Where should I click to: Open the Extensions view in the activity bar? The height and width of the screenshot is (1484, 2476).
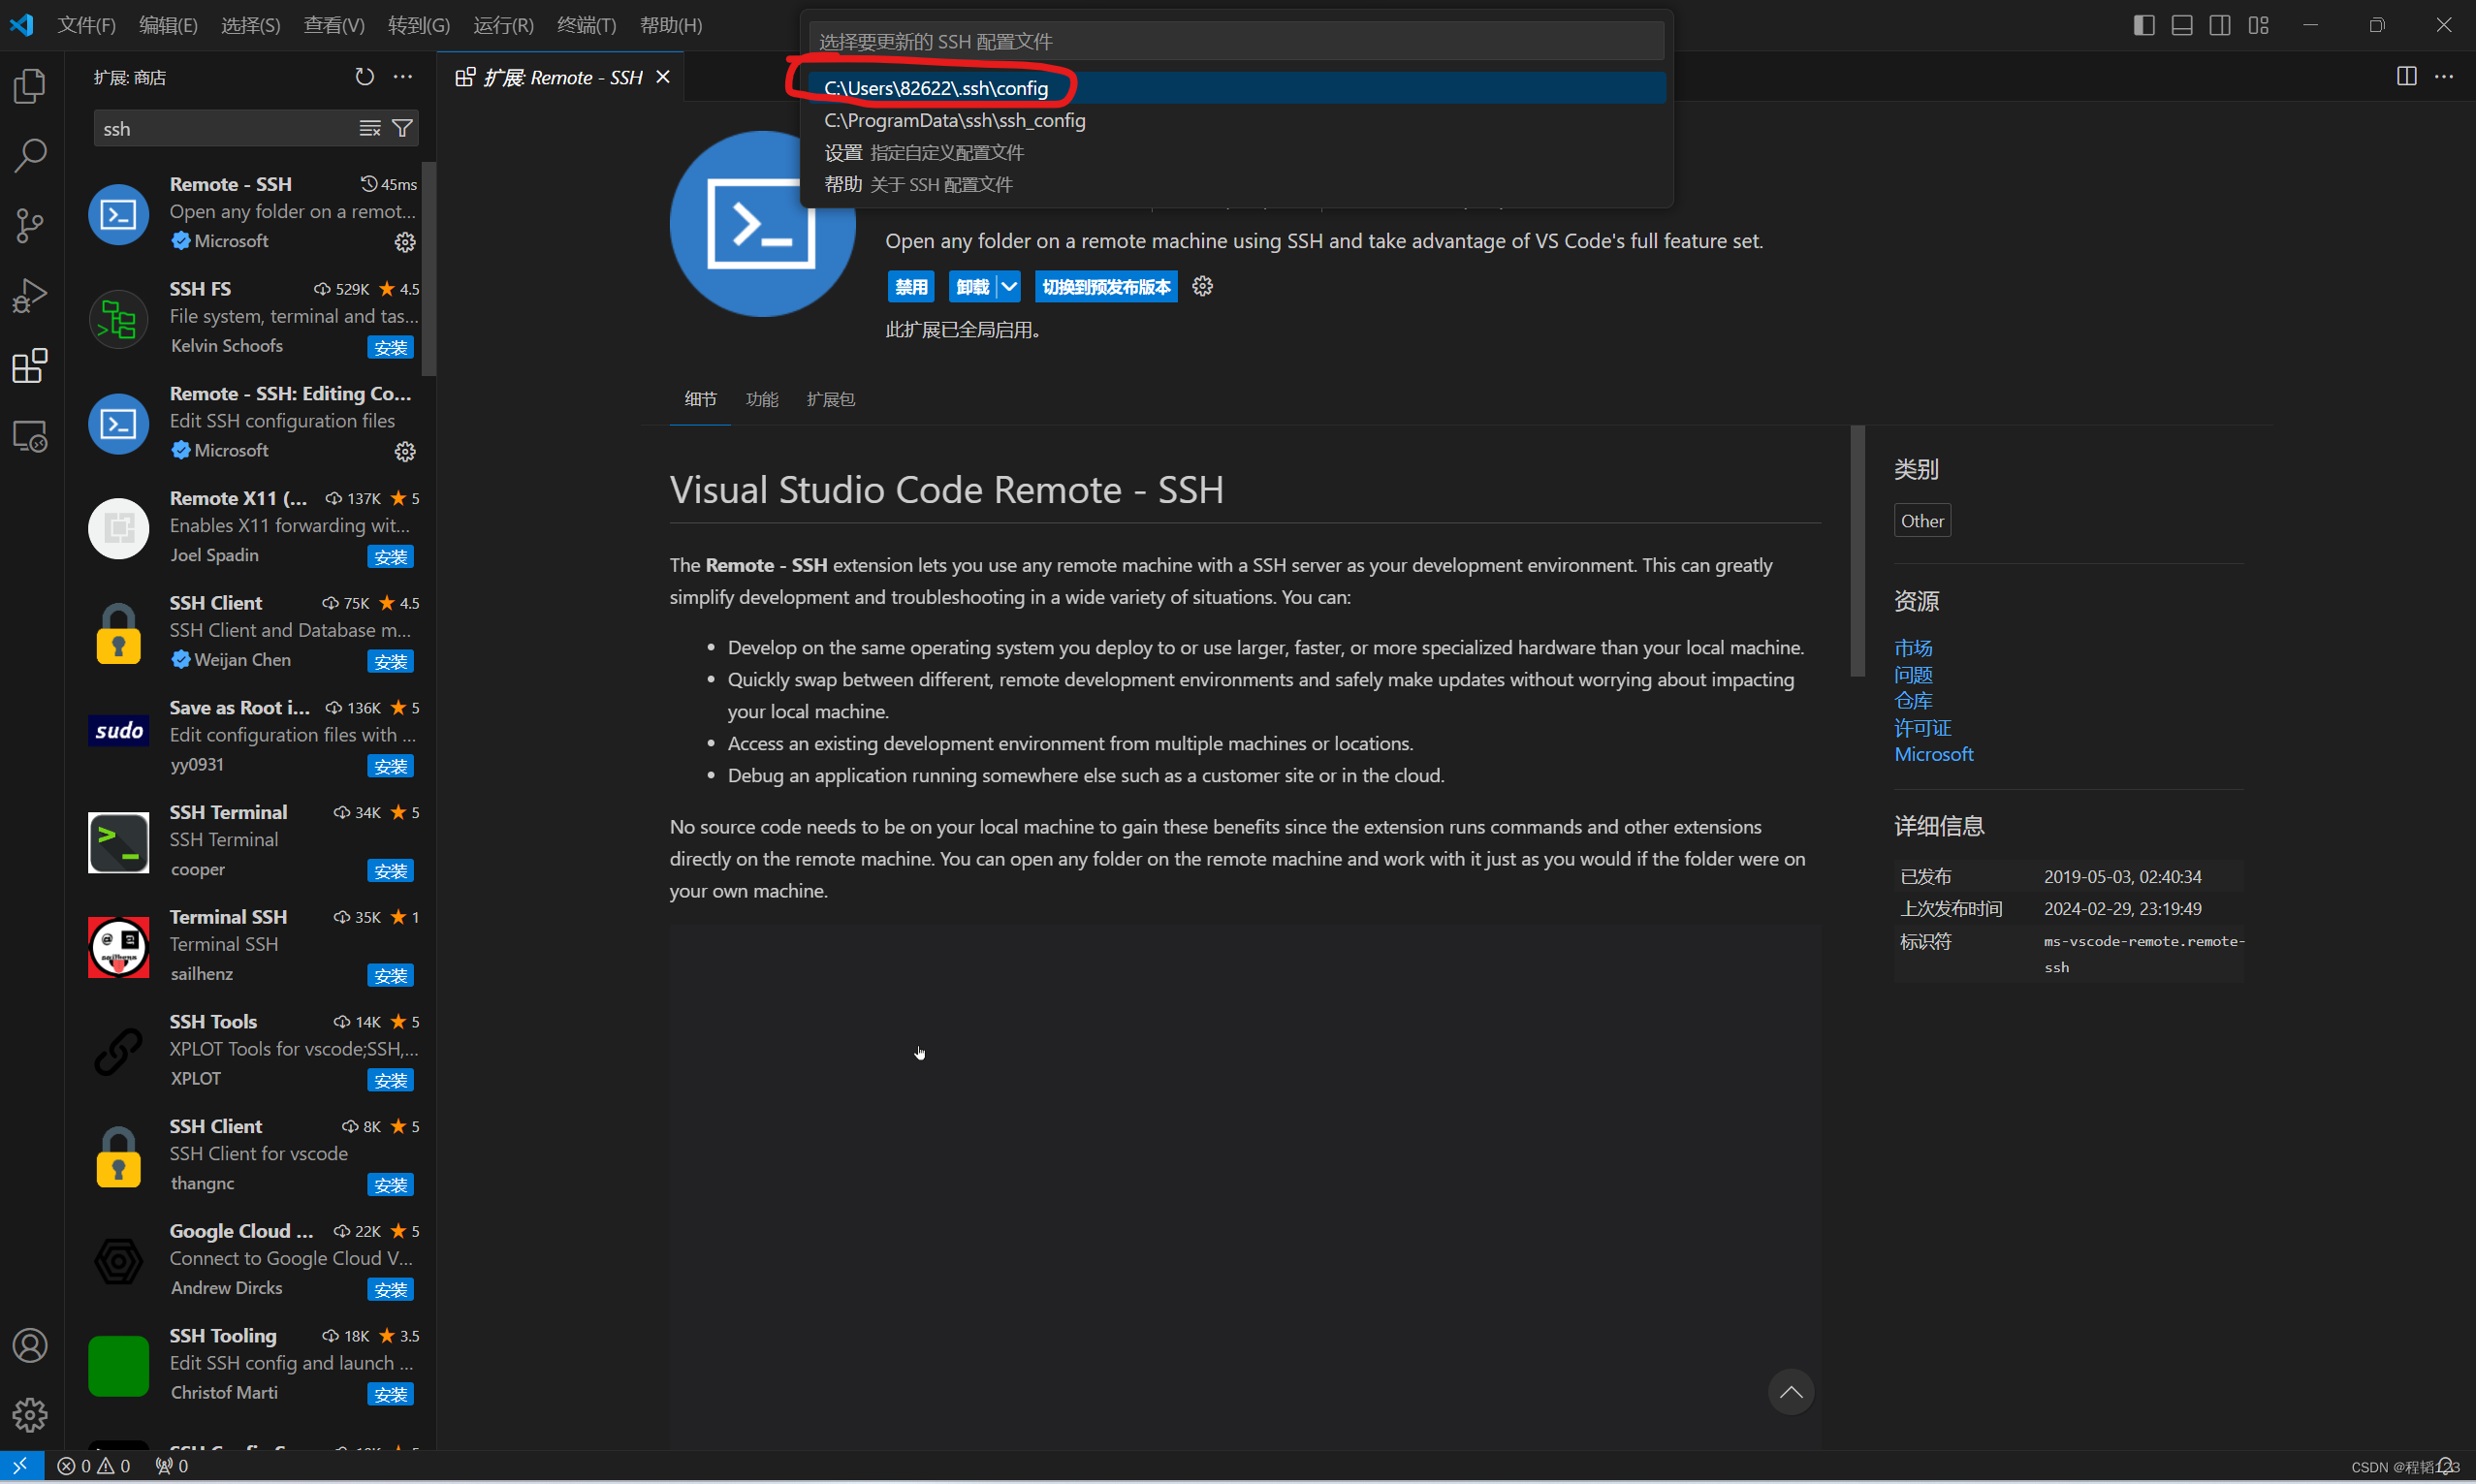pos(30,366)
